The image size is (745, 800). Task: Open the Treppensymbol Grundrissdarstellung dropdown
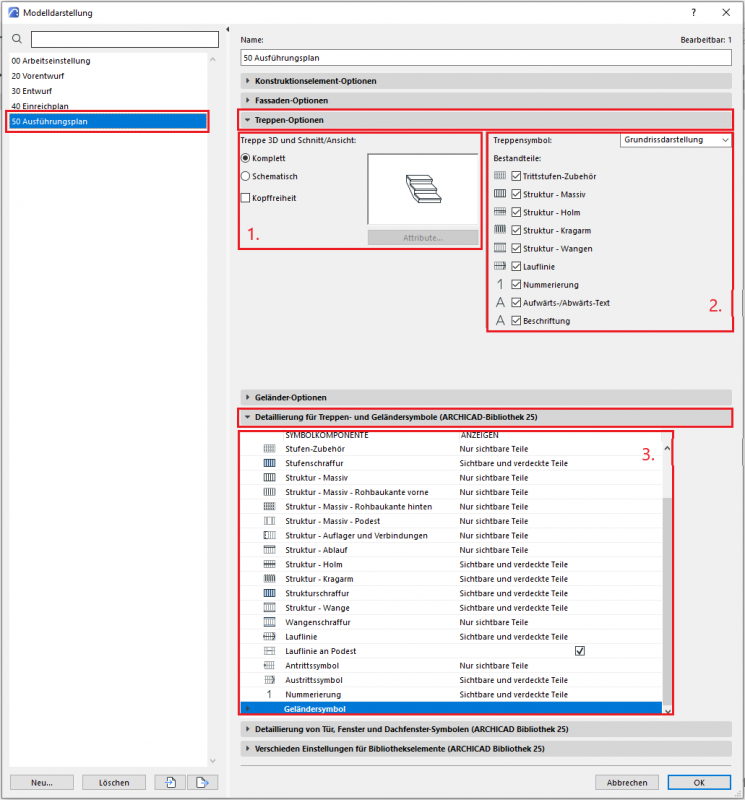pos(676,141)
